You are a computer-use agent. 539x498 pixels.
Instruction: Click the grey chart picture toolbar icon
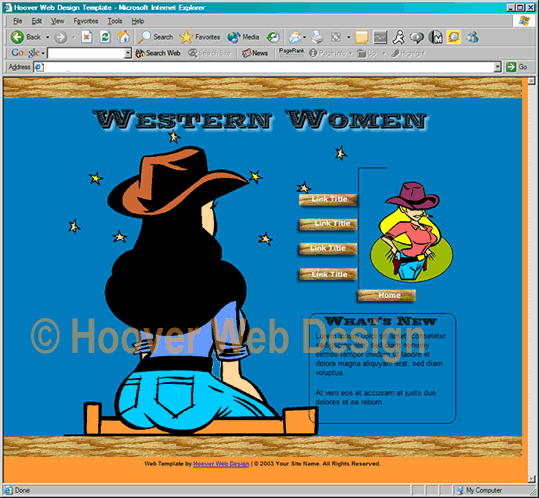[x=380, y=37]
